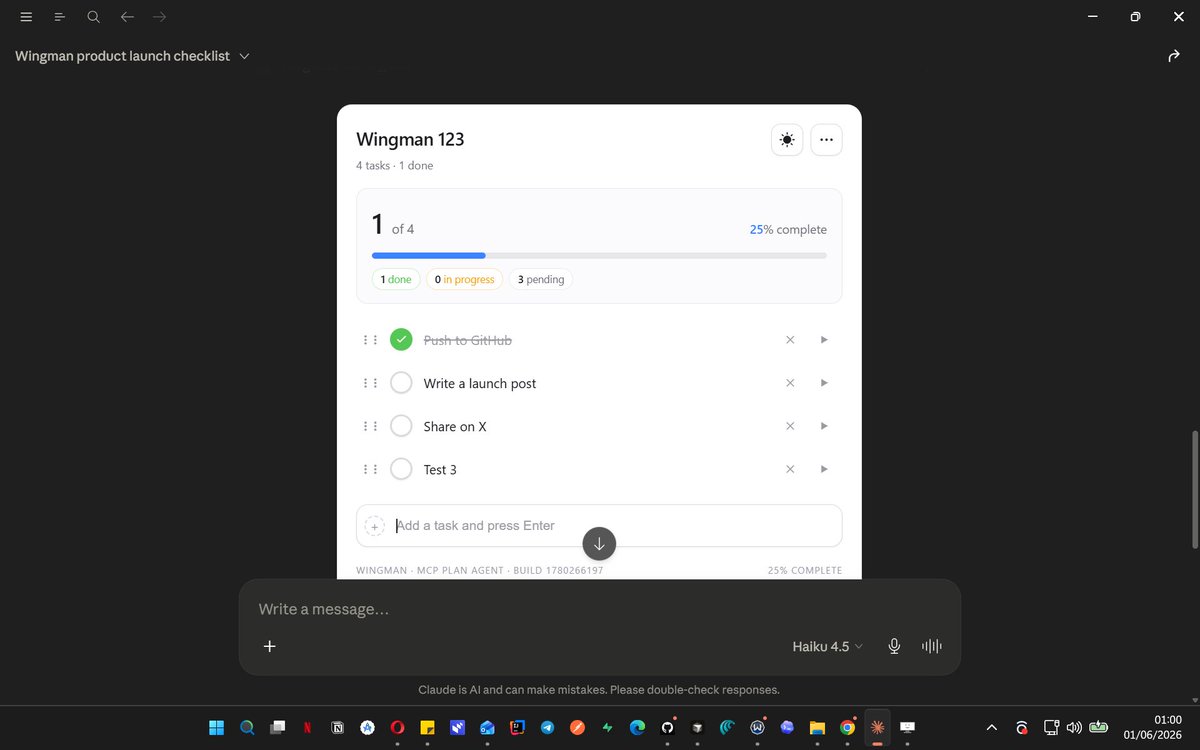Screen dimensions: 1200x750
Task: Open File Explorer from the taskbar
Action: (817, 727)
